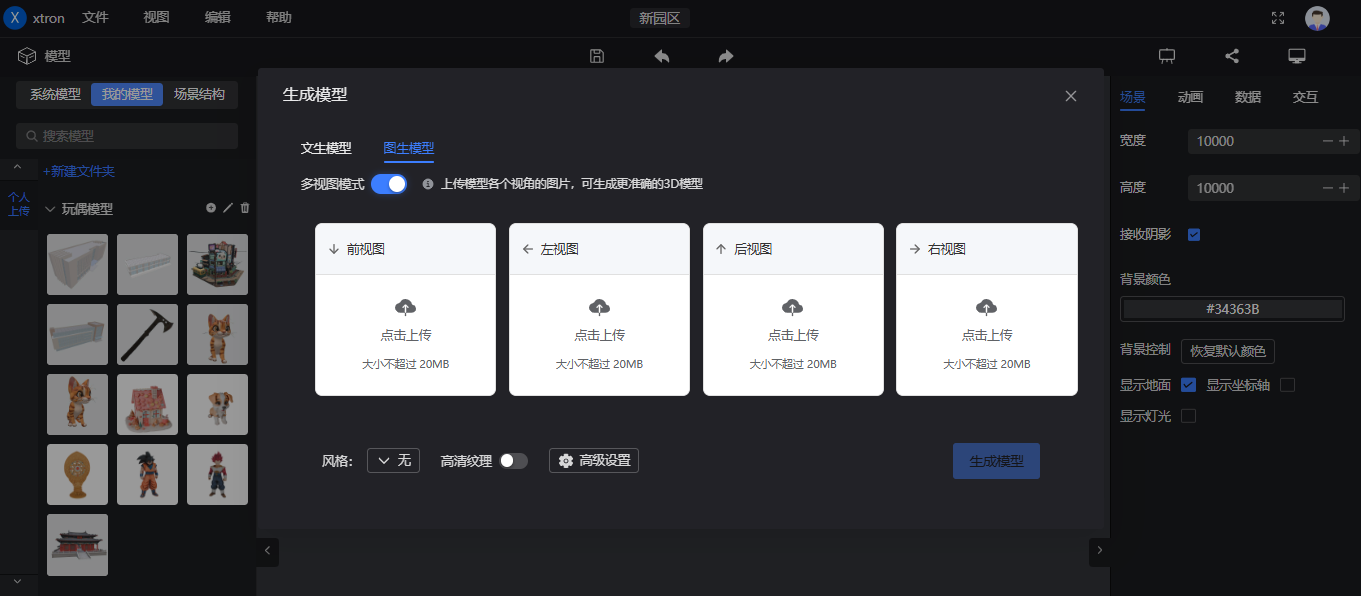Open 高级设置 advanced settings
This screenshot has width=1361, height=596.
(594, 460)
